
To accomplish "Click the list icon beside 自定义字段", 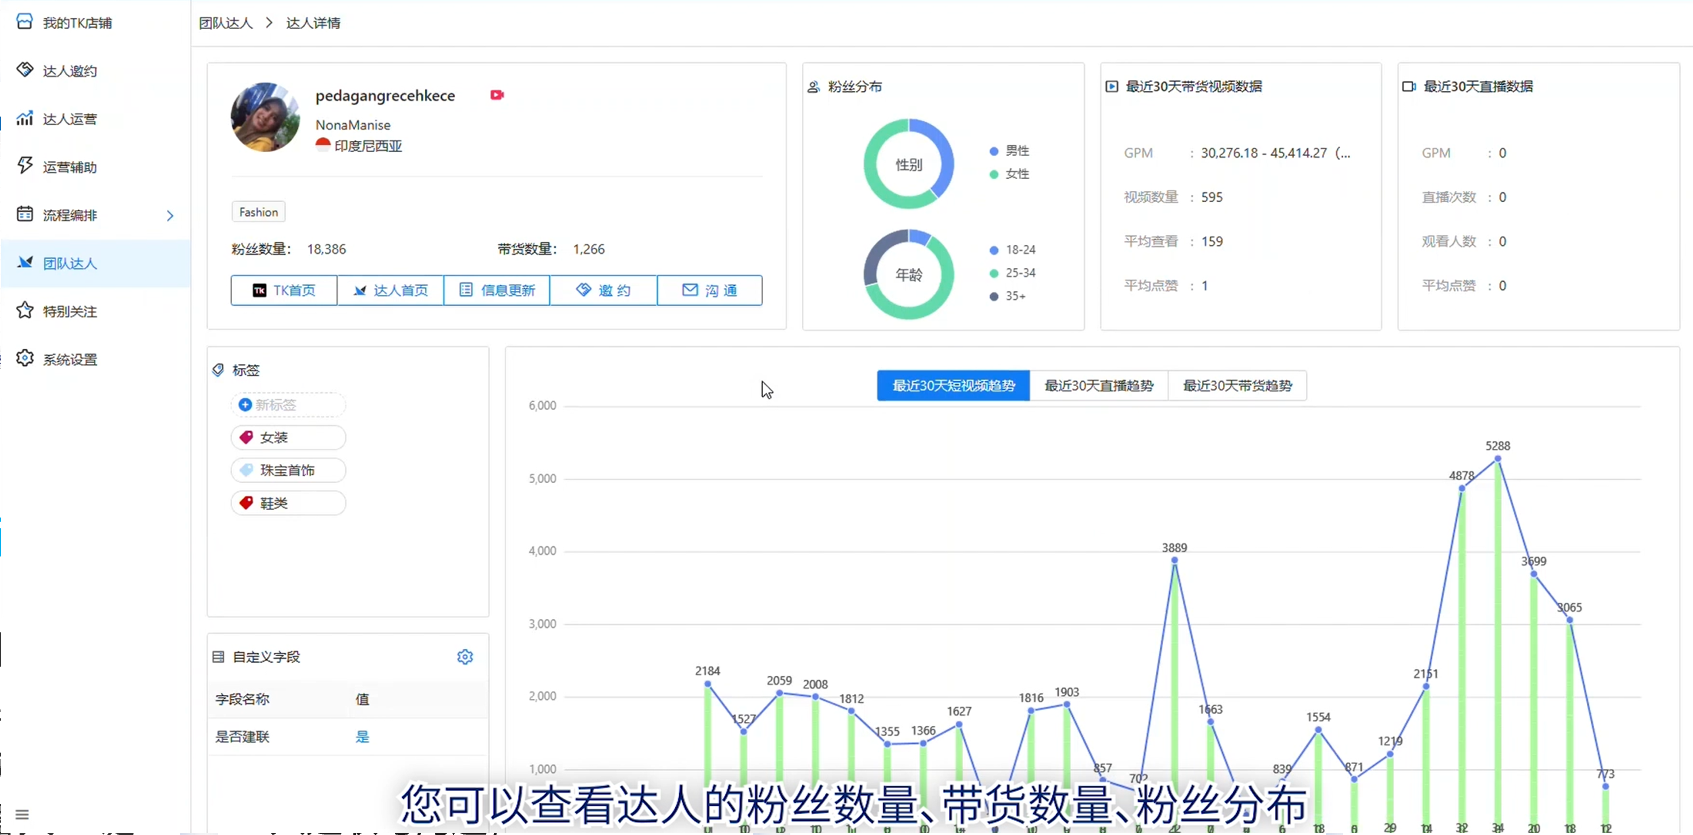I will pos(218,657).
